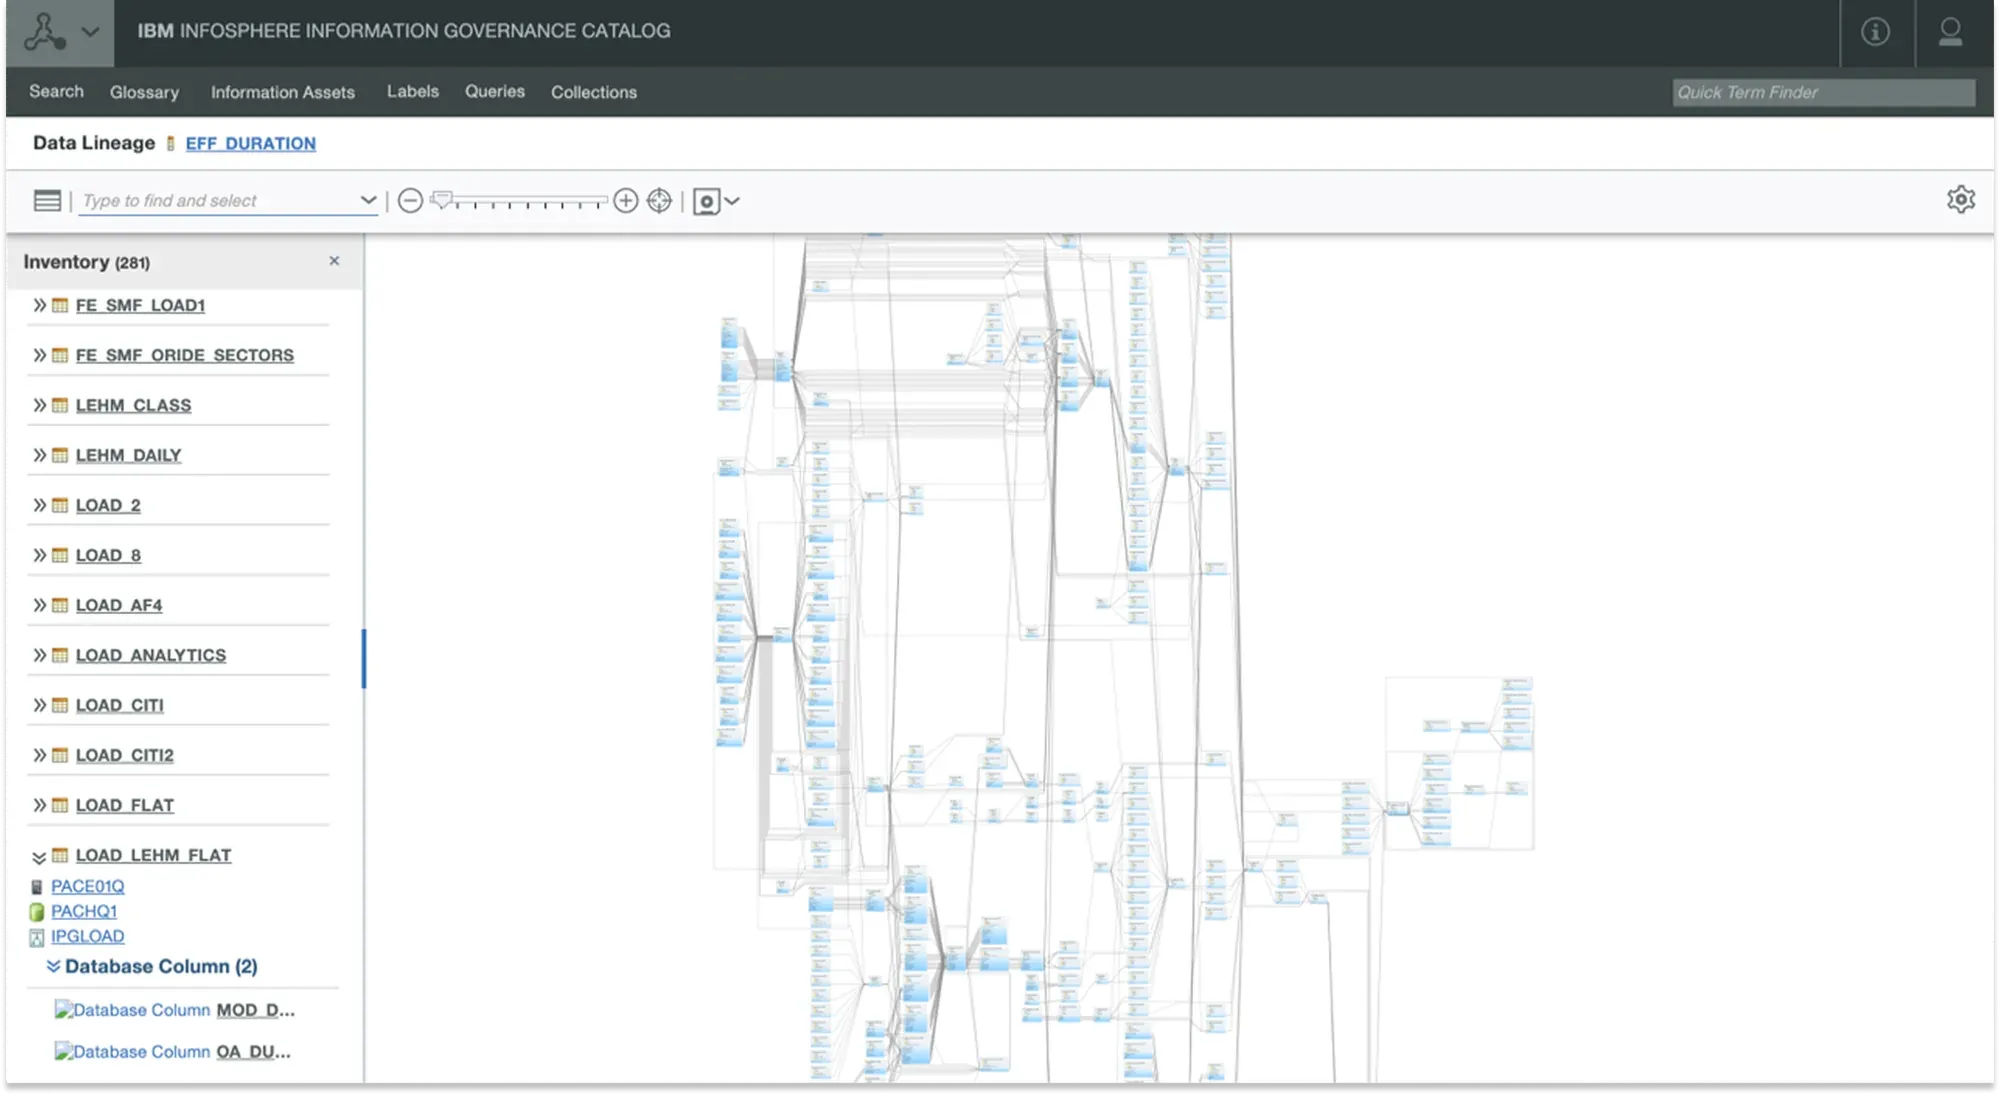Viewport: 2000px width, 1095px height.
Task: Expand the LOAD_CITI2 row
Action: pos(39,755)
